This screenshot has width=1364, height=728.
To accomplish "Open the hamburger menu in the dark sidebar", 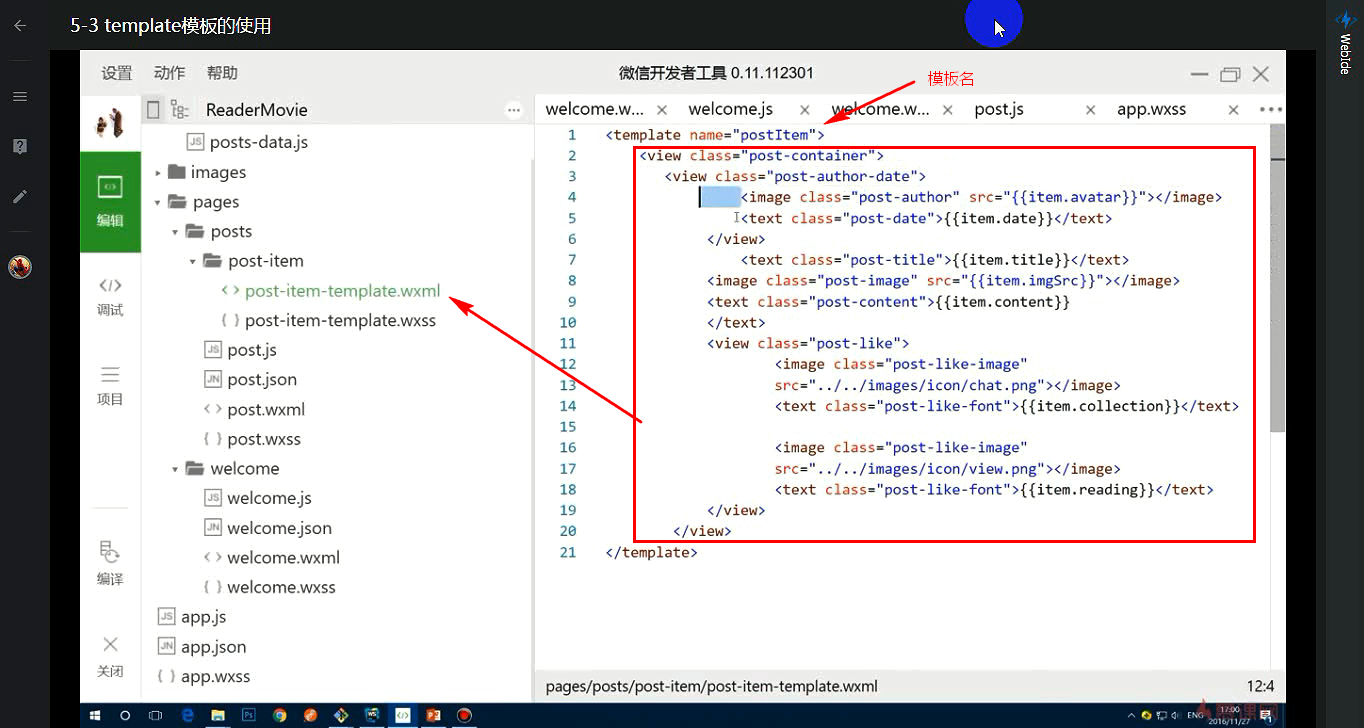I will (x=19, y=96).
